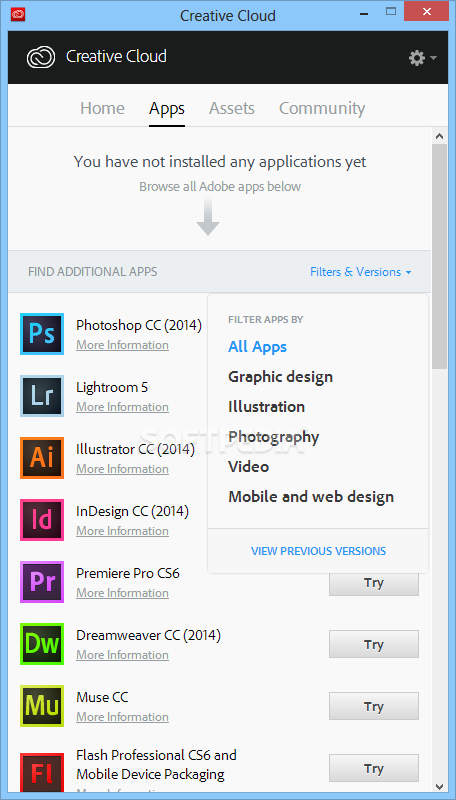
Task: Try Dreamweaver CC (2014)
Action: [374, 644]
